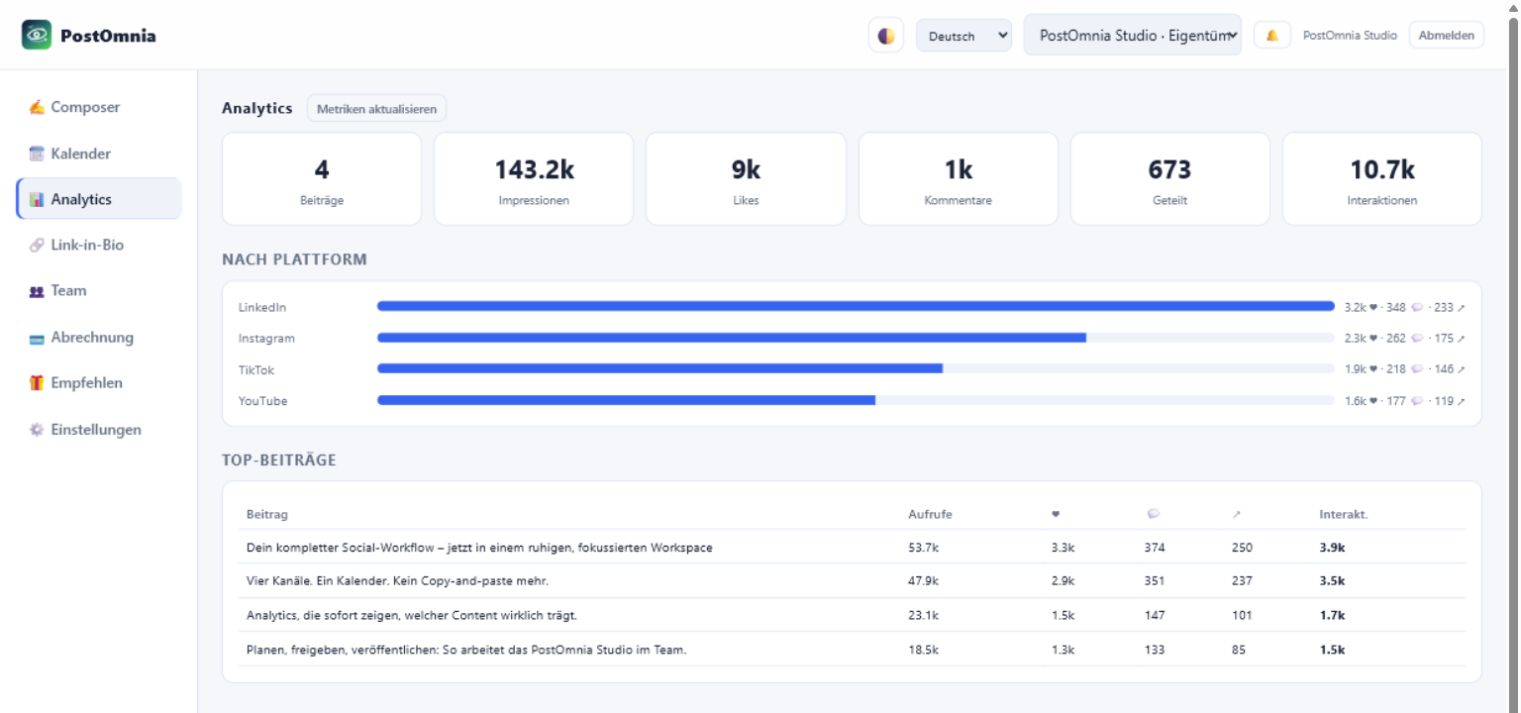This screenshot has height=713, width=1521.
Task: Click the Kommentare card showing 1k
Action: tap(958, 179)
